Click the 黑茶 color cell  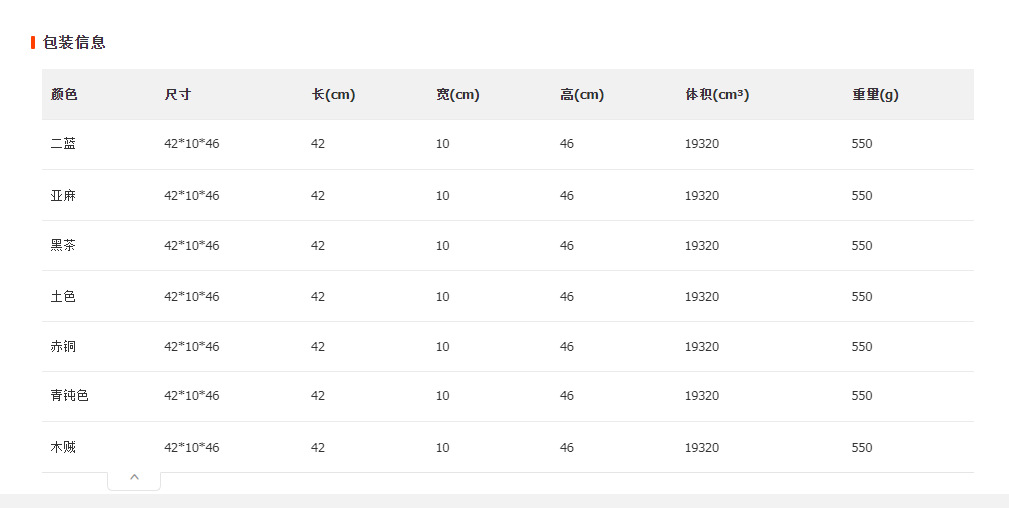pyautogui.click(x=63, y=246)
